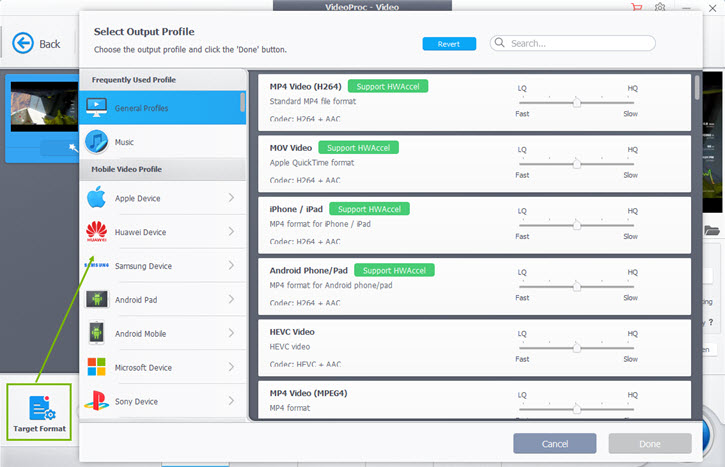The image size is (725, 467).
Task: Open Target Format icon at bottom left
Action: 42,407
